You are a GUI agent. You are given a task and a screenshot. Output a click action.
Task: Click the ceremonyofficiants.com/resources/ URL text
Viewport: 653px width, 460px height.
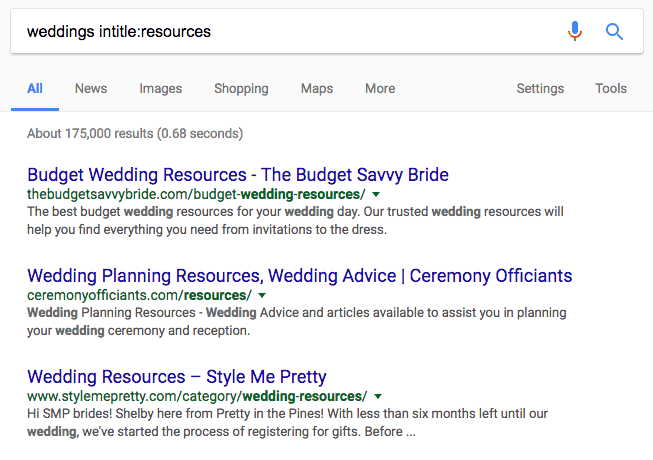click(140, 295)
